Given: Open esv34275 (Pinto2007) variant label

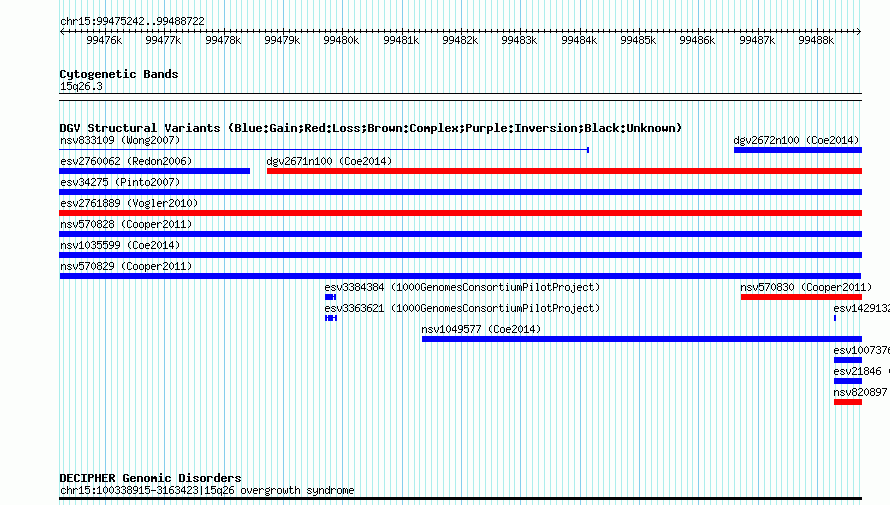Looking at the screenshot, I should point(120,182).
